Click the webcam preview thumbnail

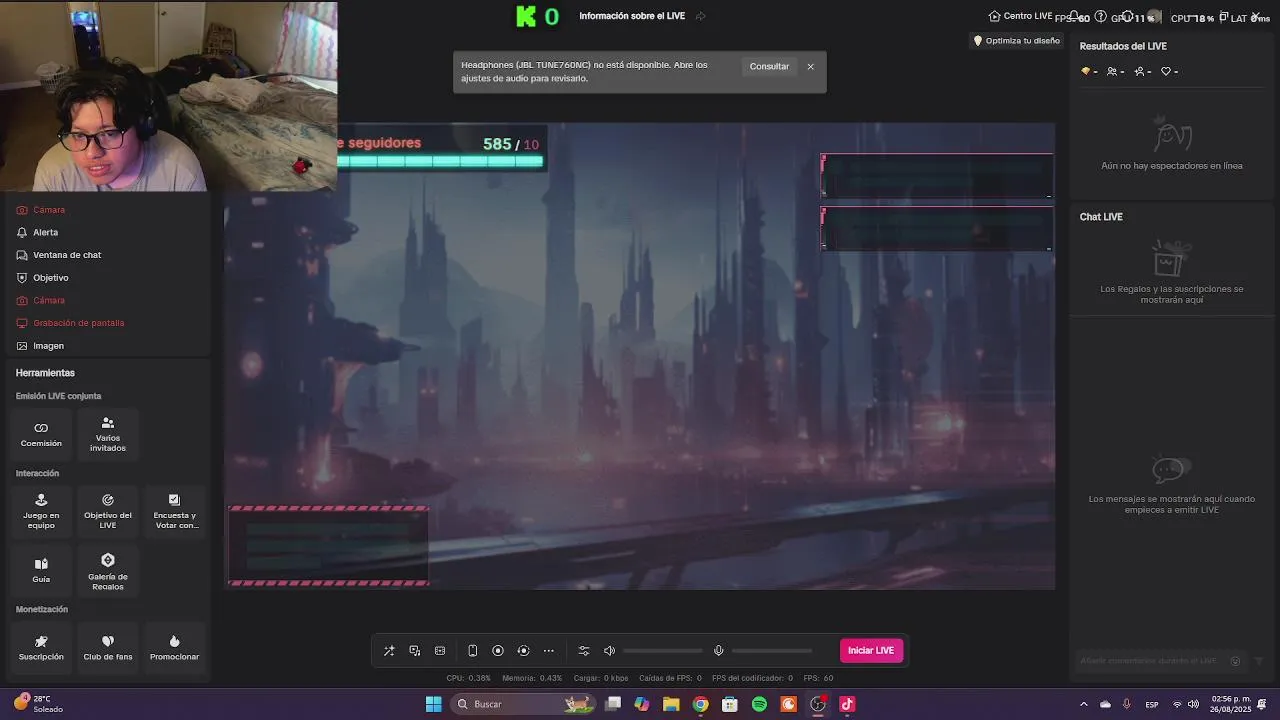(169, 96)
